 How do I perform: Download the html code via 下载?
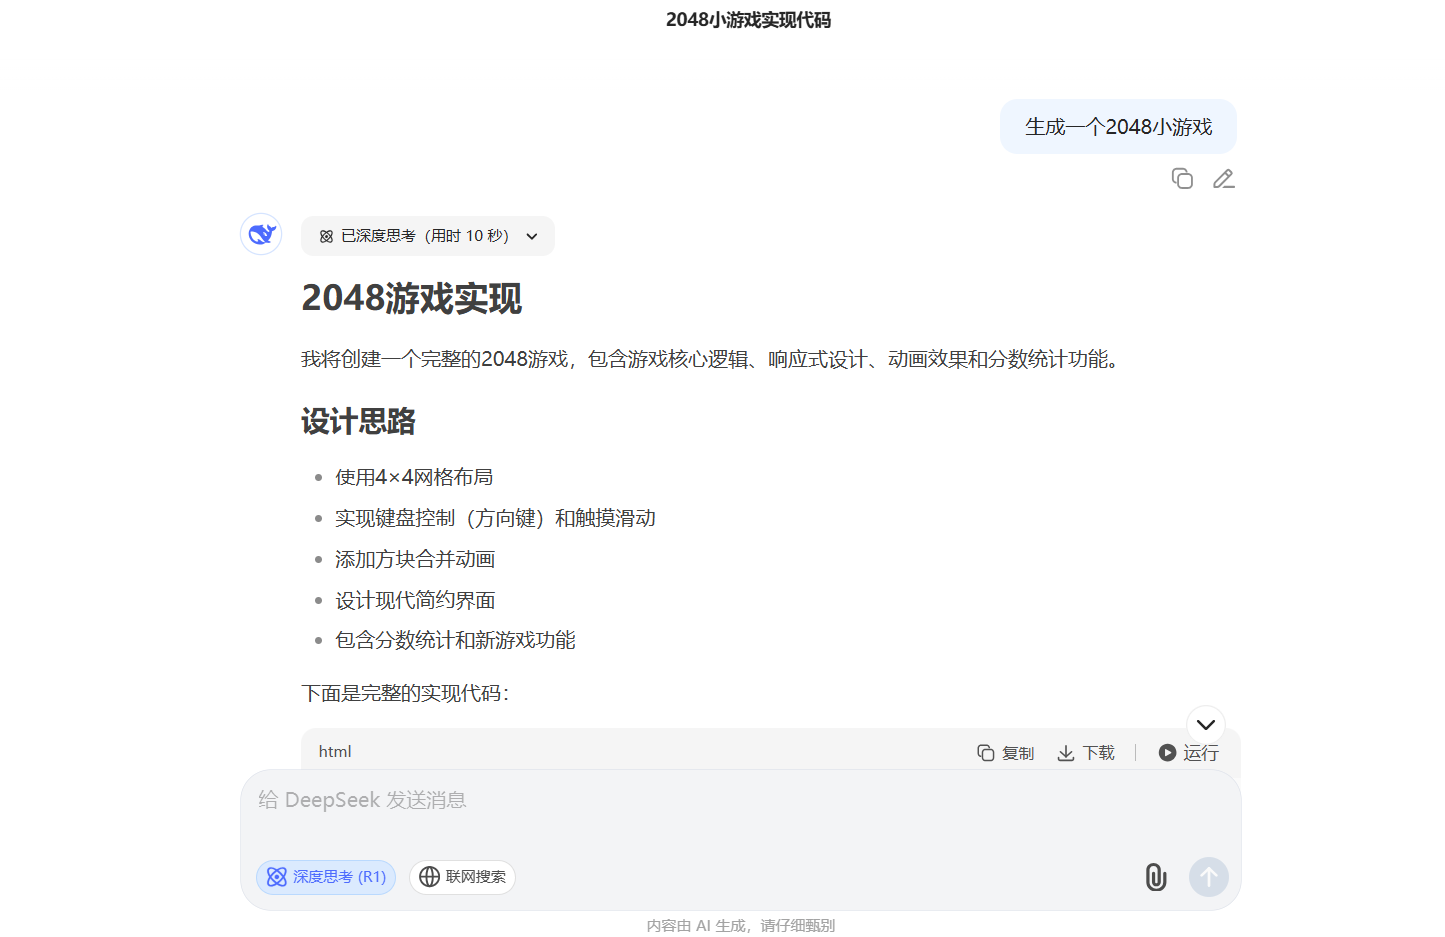click(1086, 753)
